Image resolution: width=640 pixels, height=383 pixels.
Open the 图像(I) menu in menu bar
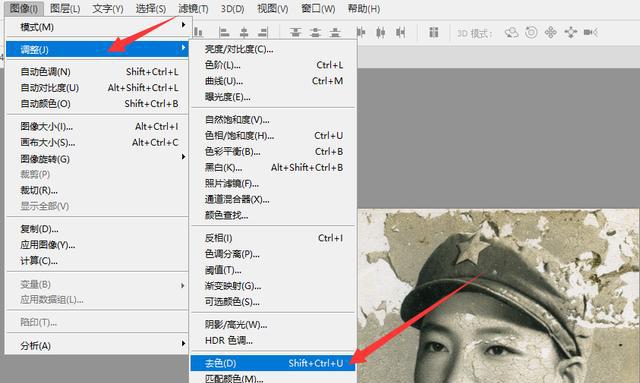point(24,8)
